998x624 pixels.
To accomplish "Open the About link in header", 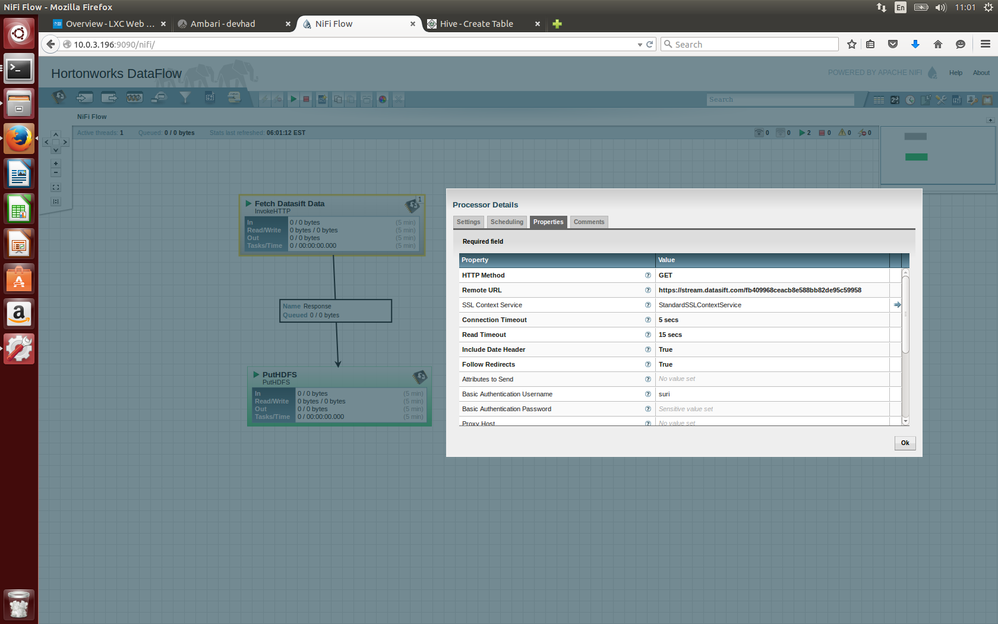I will click(x=981, y=73).
